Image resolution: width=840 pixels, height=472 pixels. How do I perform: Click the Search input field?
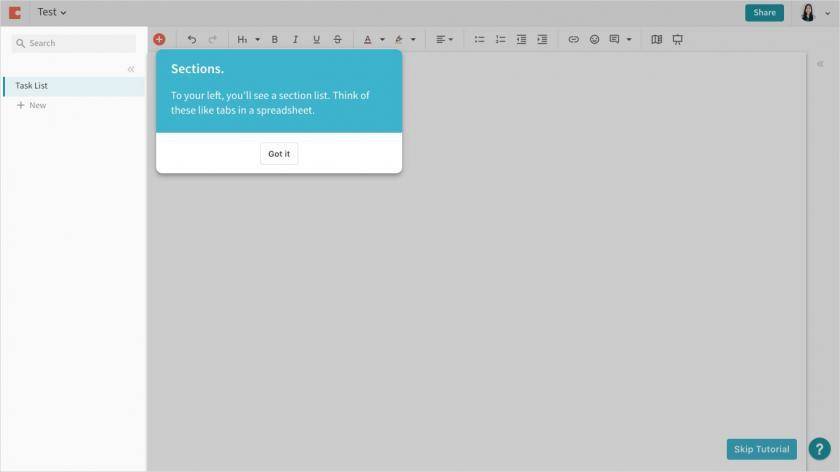pos(74,43)
